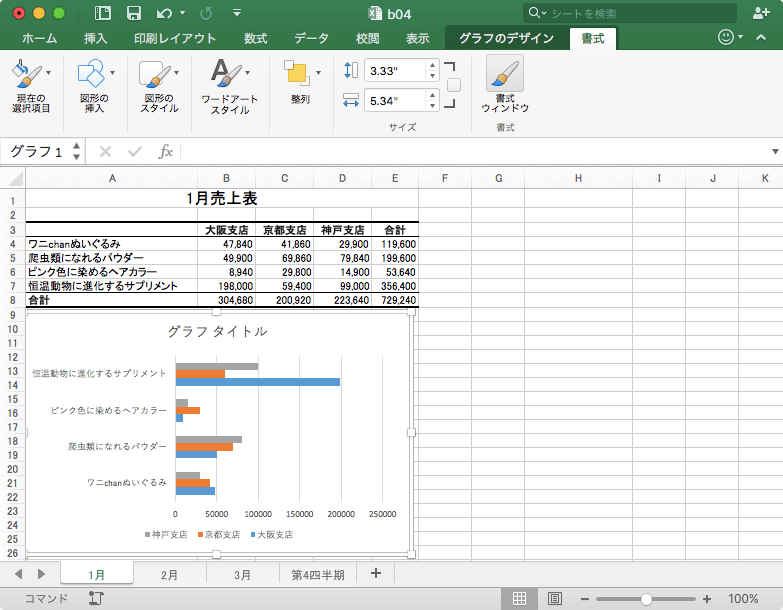Open the smiley feedback icon
Image resolution: width=783 pixels, height=610 pixels.
point(726,37)
